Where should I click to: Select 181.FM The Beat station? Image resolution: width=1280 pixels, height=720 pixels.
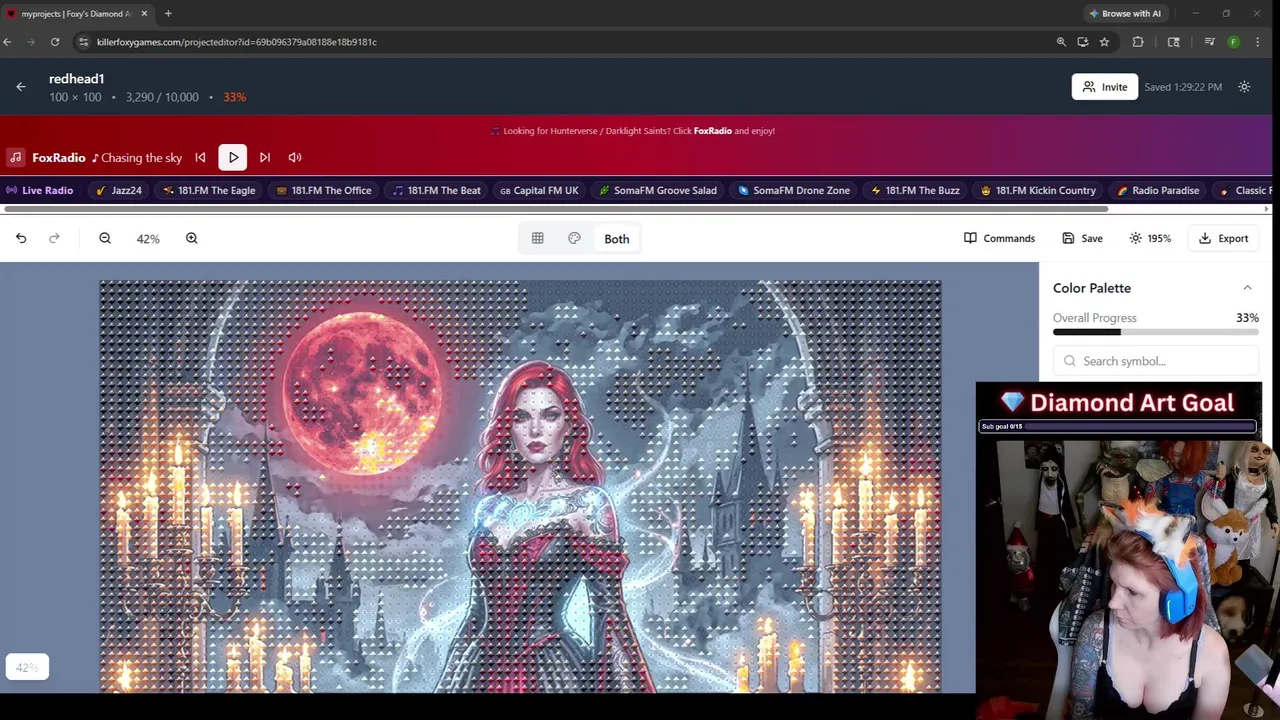coord(436,190)
